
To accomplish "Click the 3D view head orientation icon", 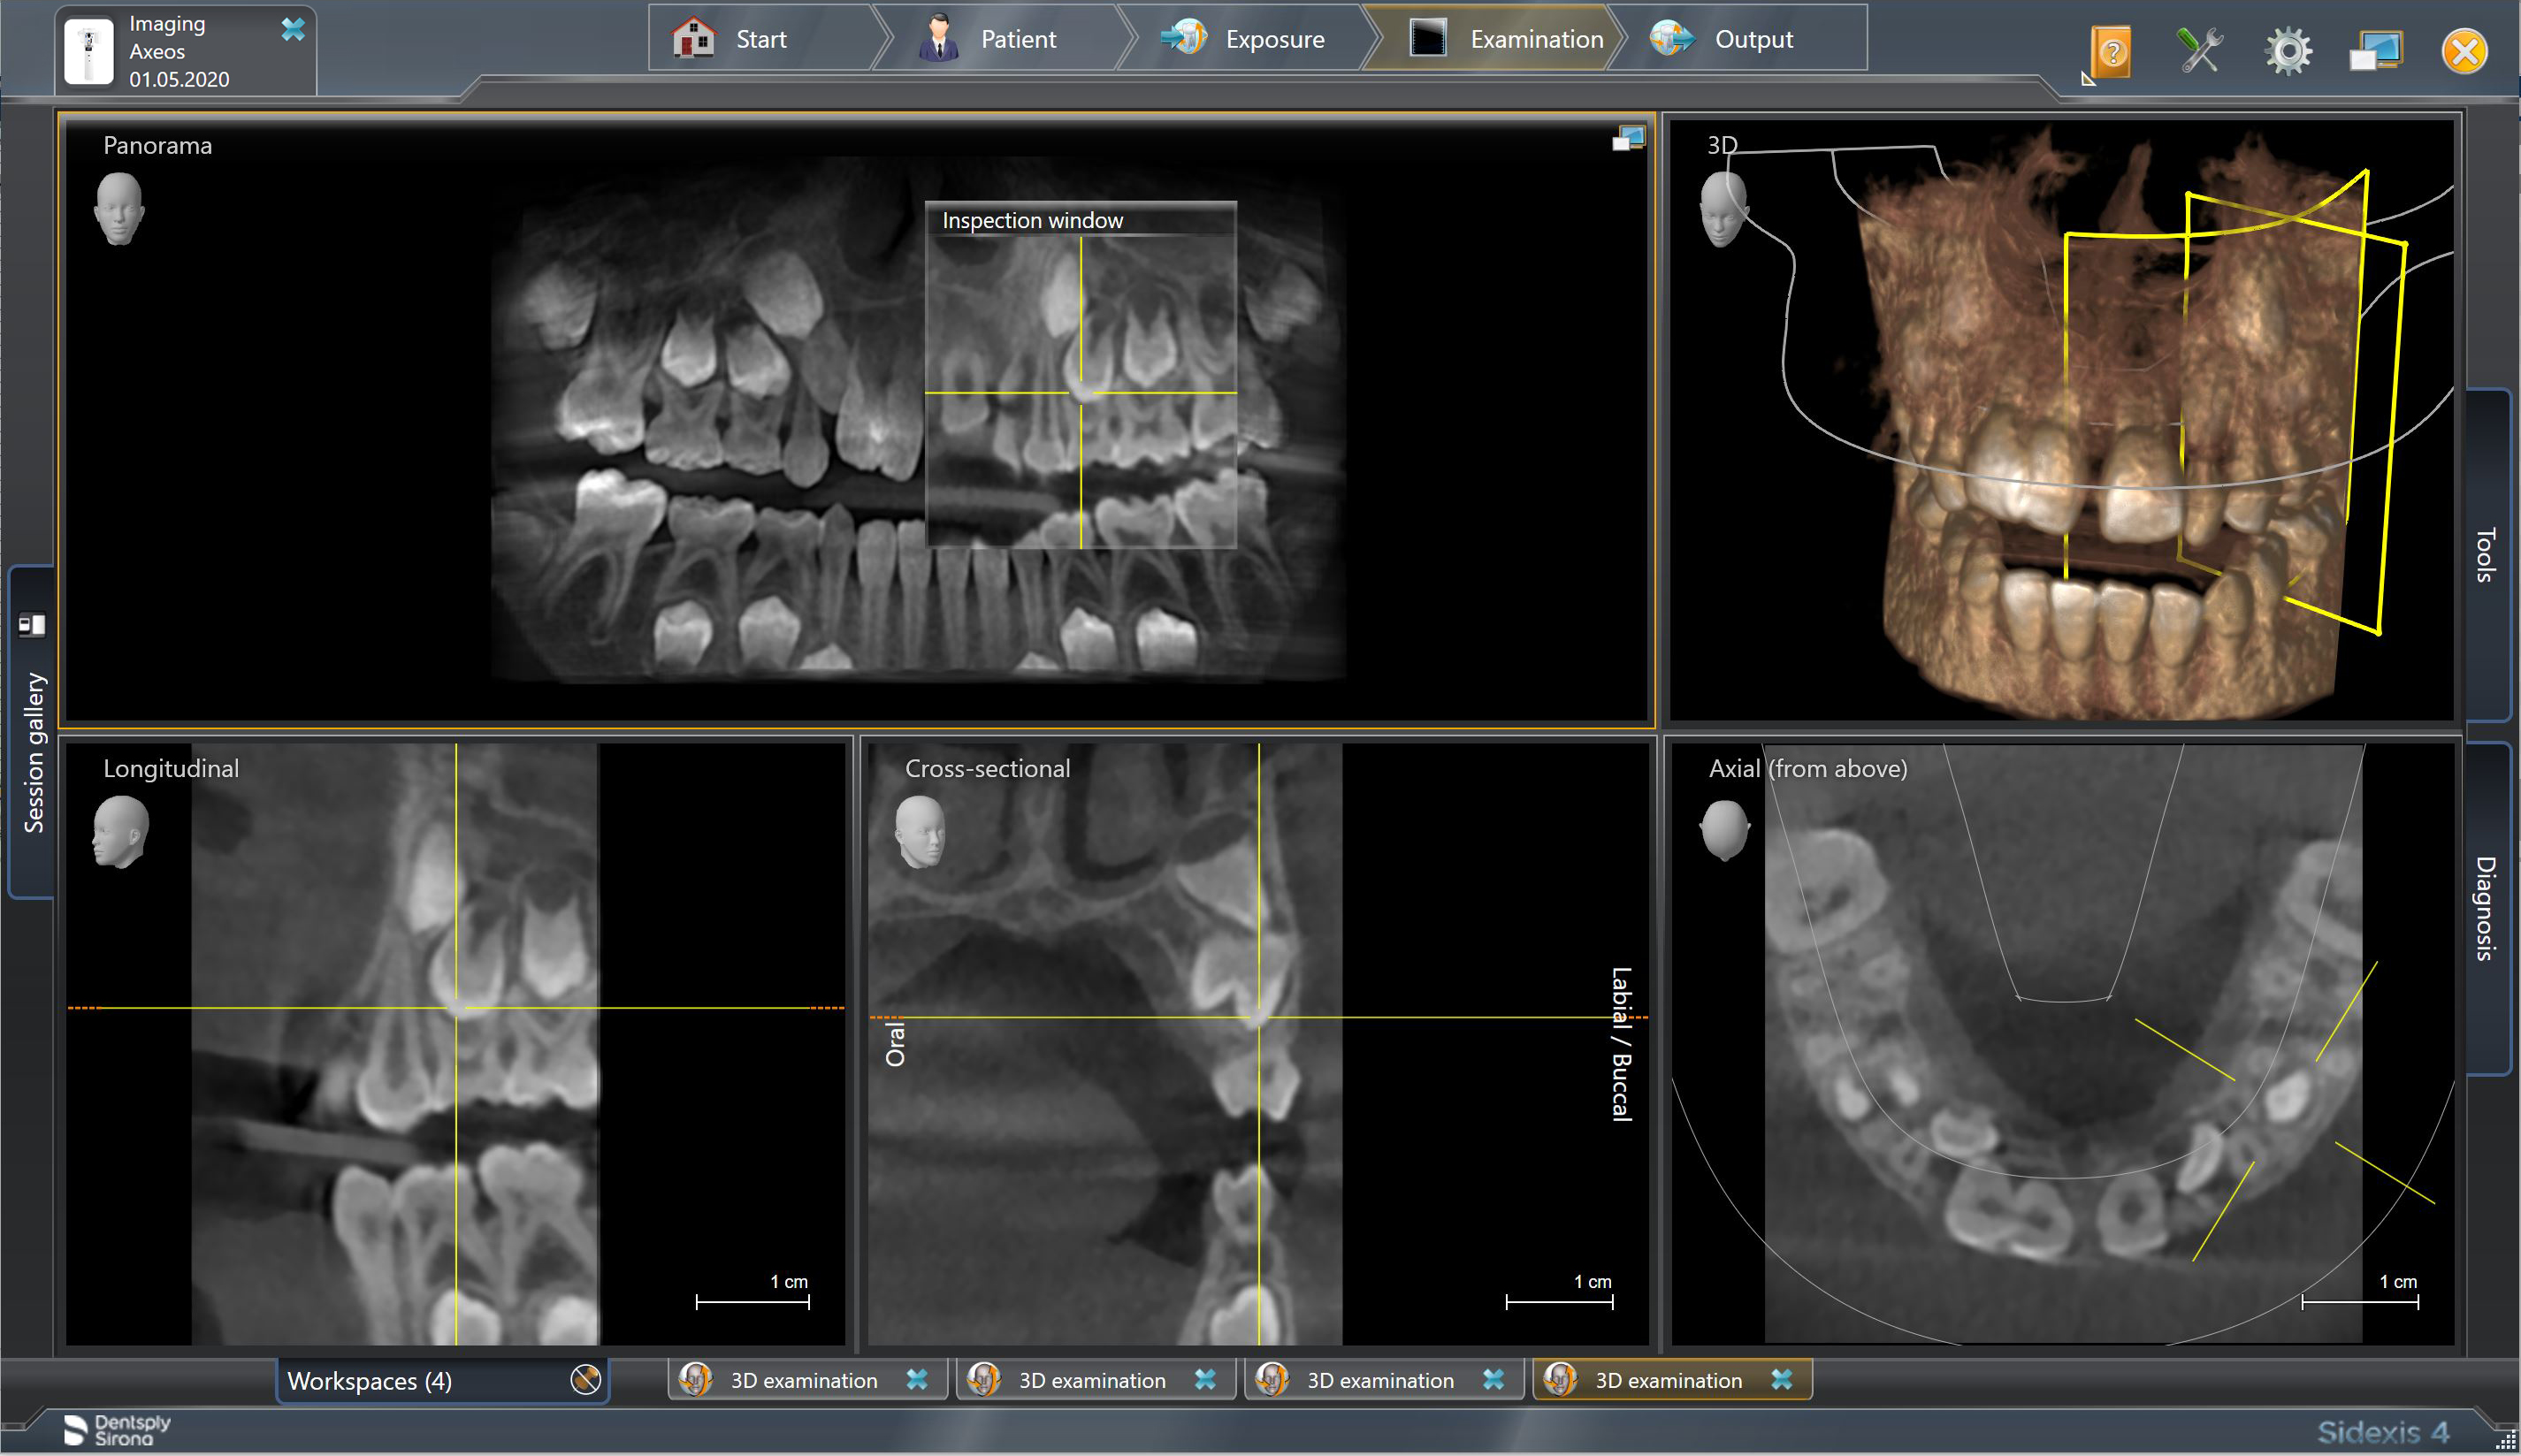I will (1723, 209).
